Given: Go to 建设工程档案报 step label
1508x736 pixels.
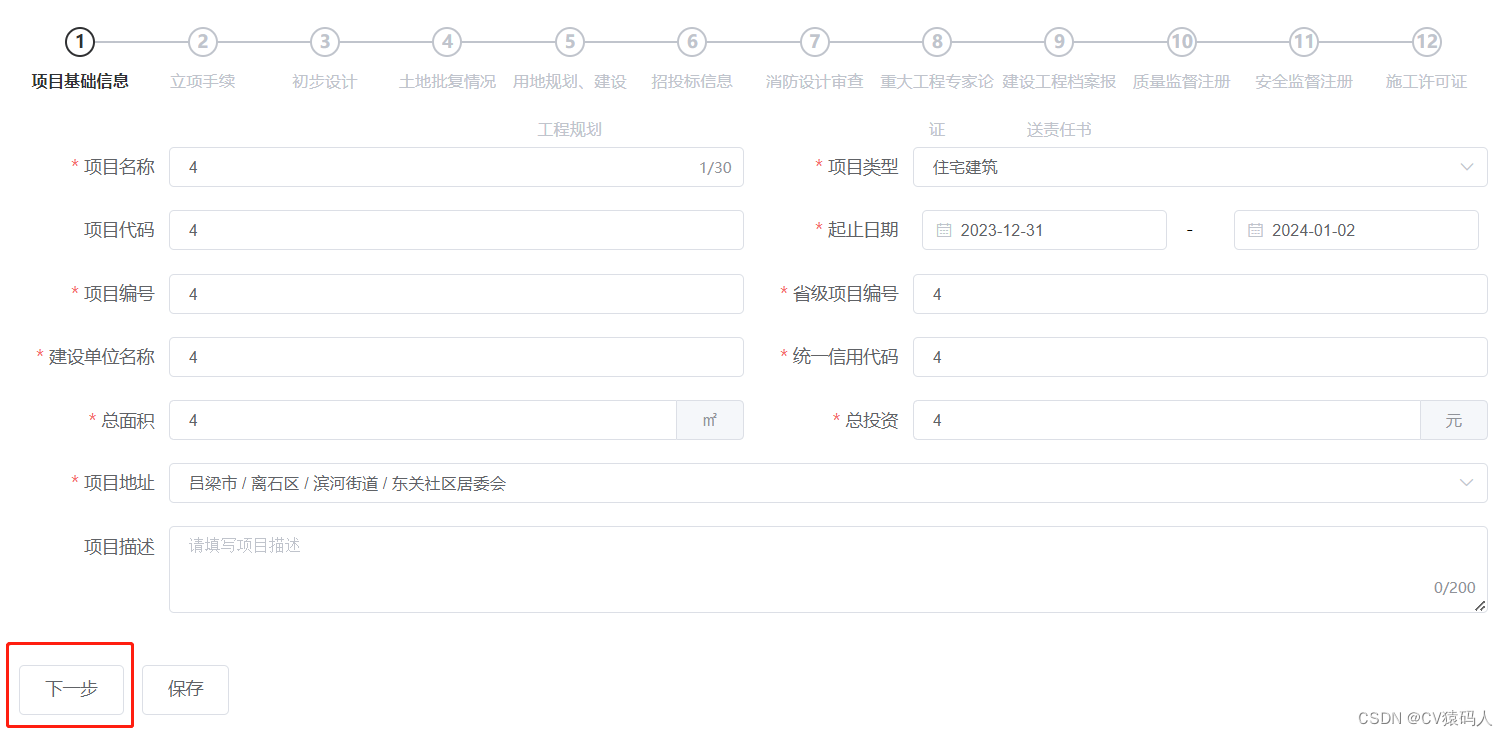Looking at the screenshot, I should (1059, 82).
